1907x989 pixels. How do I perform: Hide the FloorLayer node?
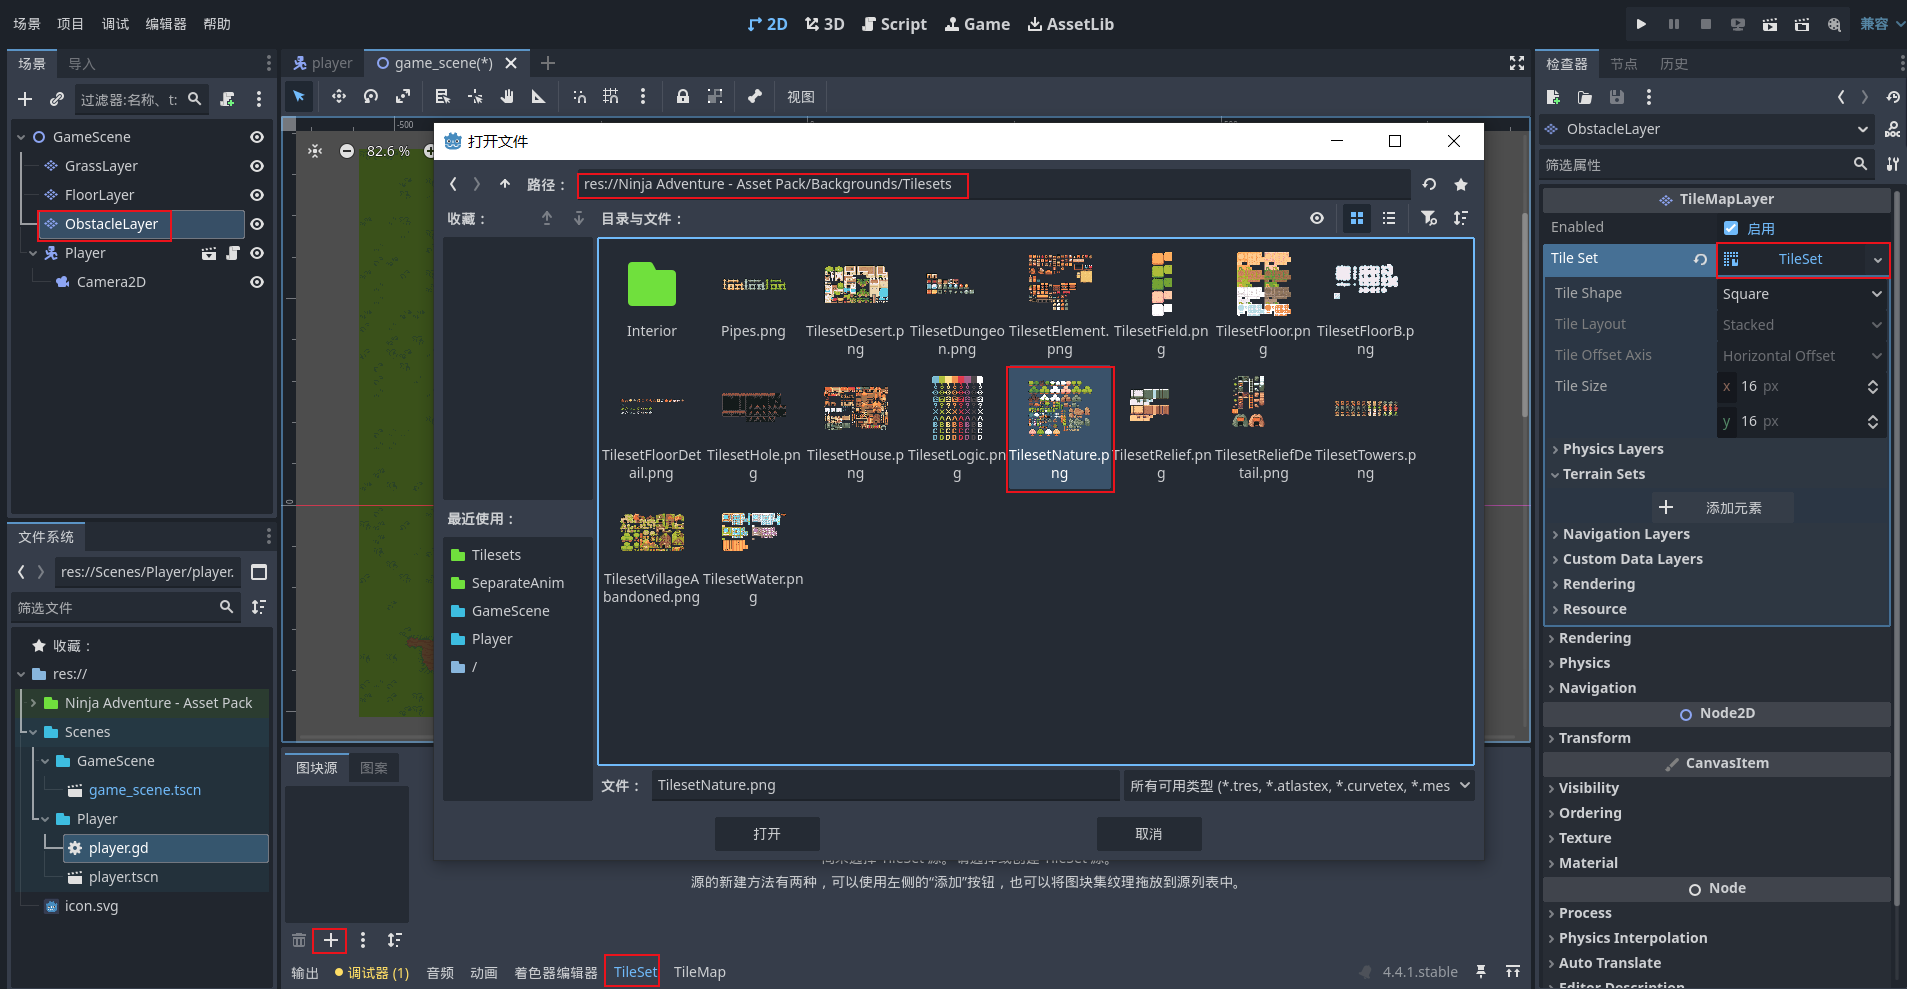257,195
